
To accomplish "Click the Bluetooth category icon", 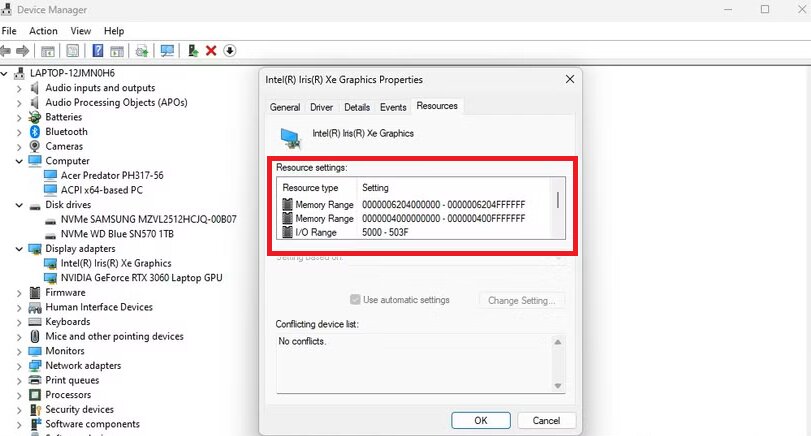I will pyautogui.click(x=35, y=131).
